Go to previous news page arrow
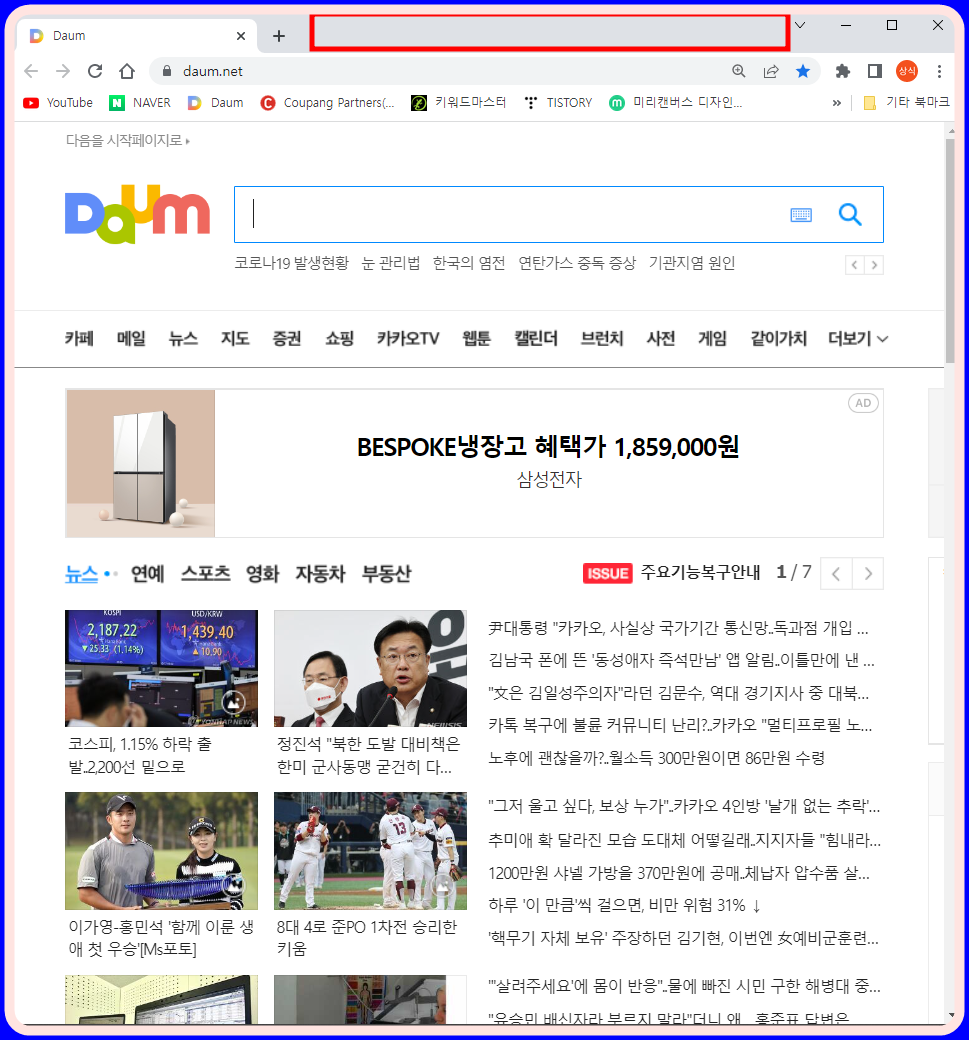This screenshot has height=1040, width=969. 836,574
